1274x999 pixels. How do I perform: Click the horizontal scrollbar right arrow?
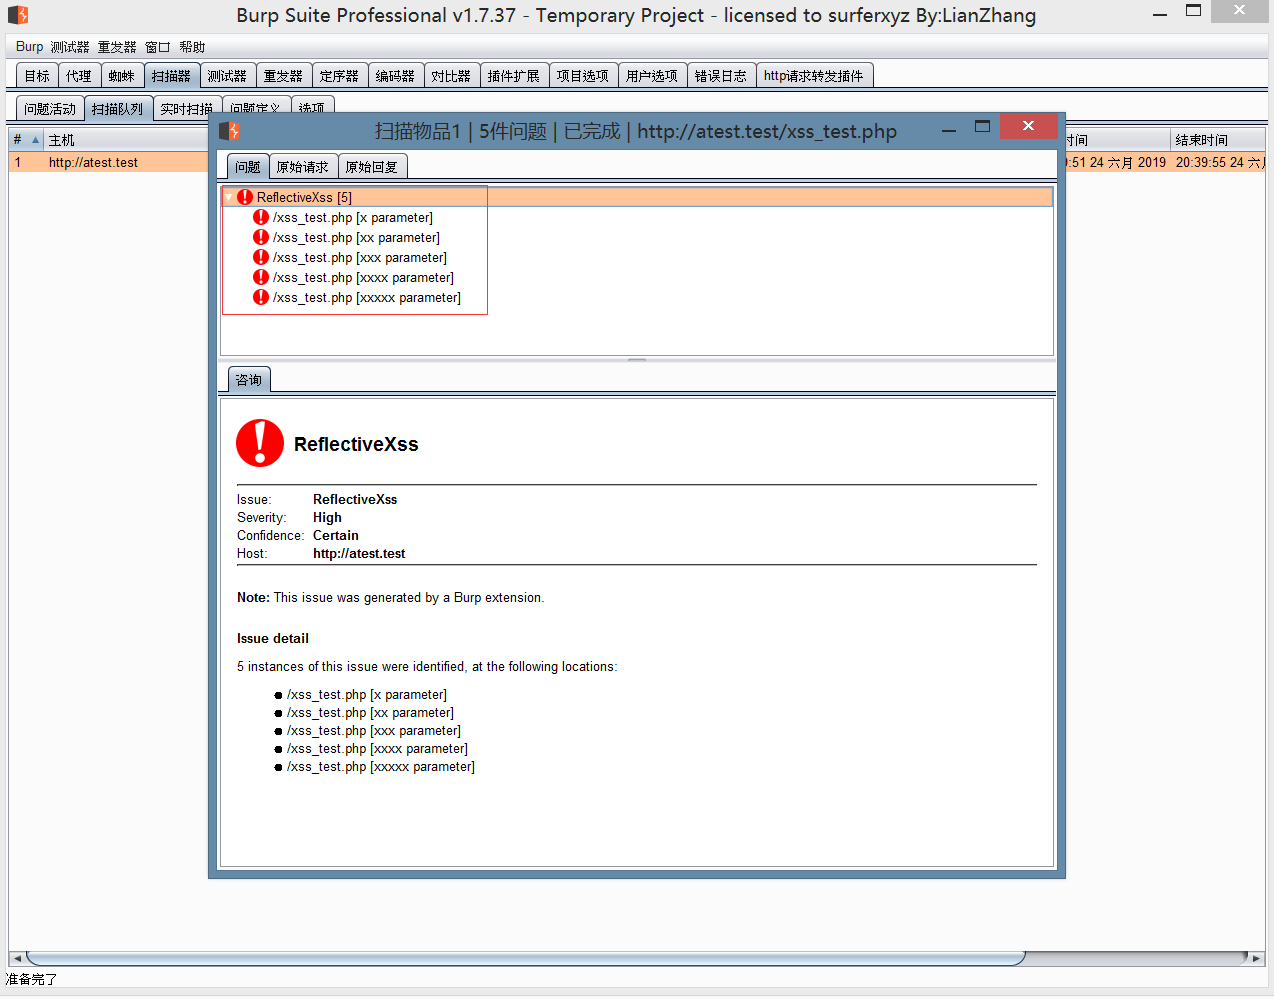pos(1256,958)
